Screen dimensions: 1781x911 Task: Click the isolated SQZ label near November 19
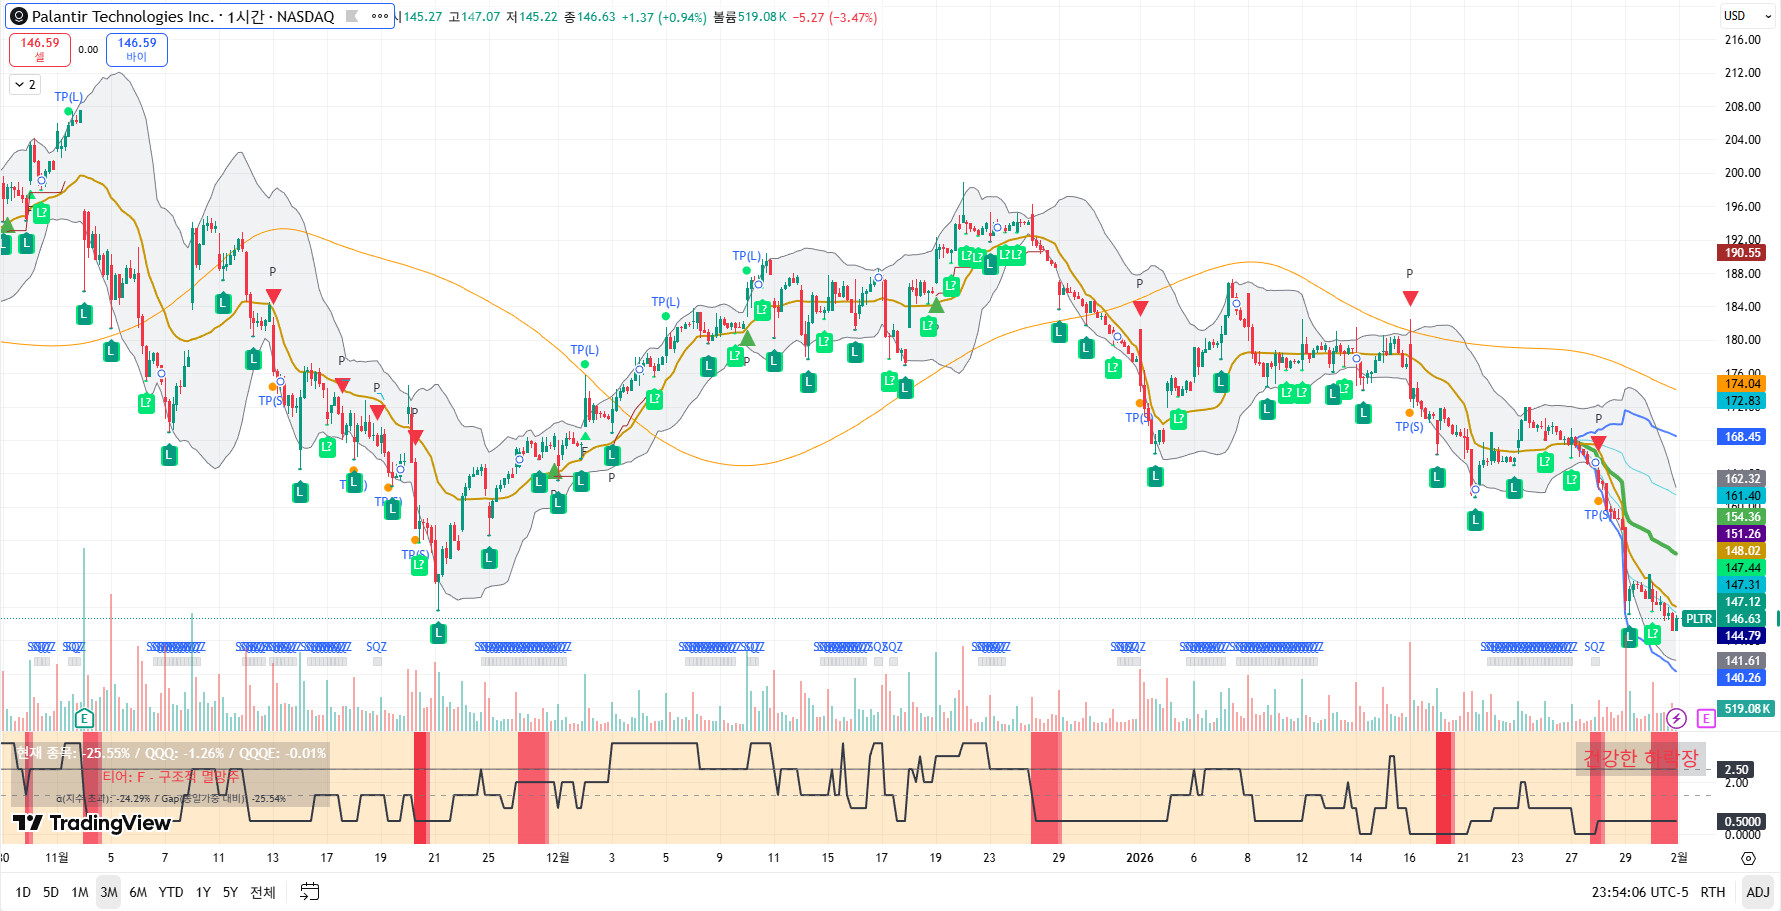click(376, 647)
